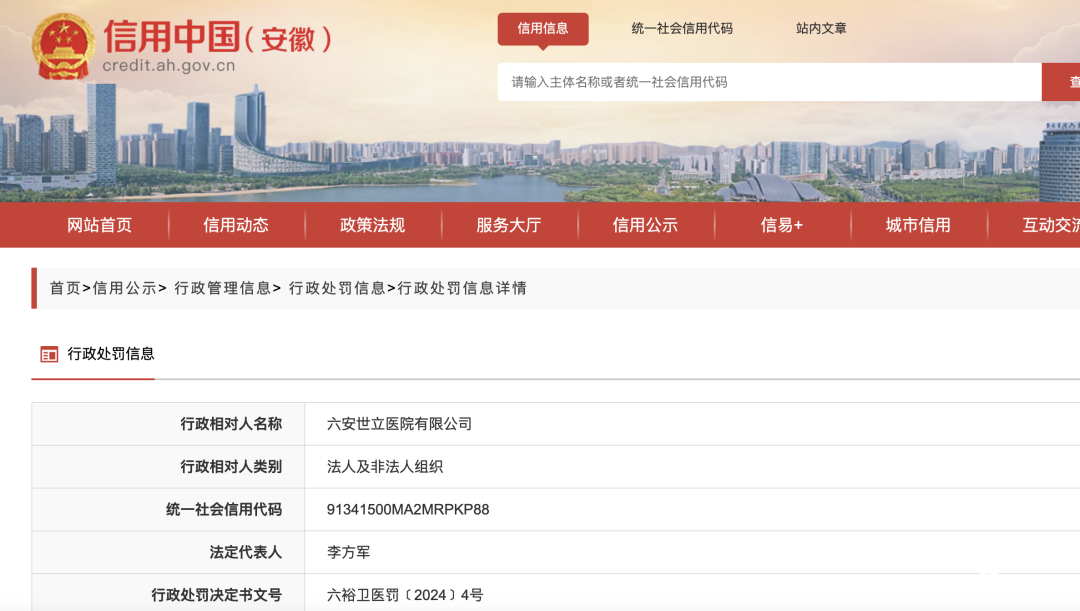Open the 信用公示 navigation item
This screenshot has height=611, width=1080.
[645, 225]
